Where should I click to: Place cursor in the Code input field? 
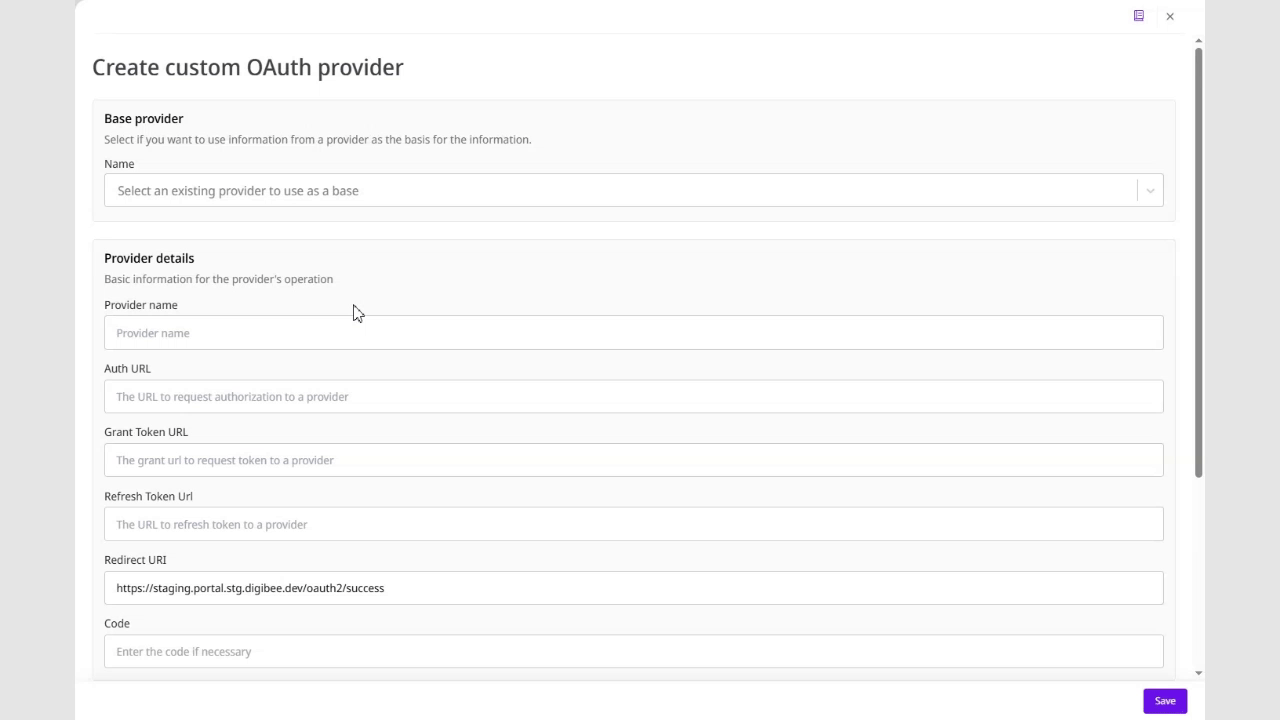[633, 652]
